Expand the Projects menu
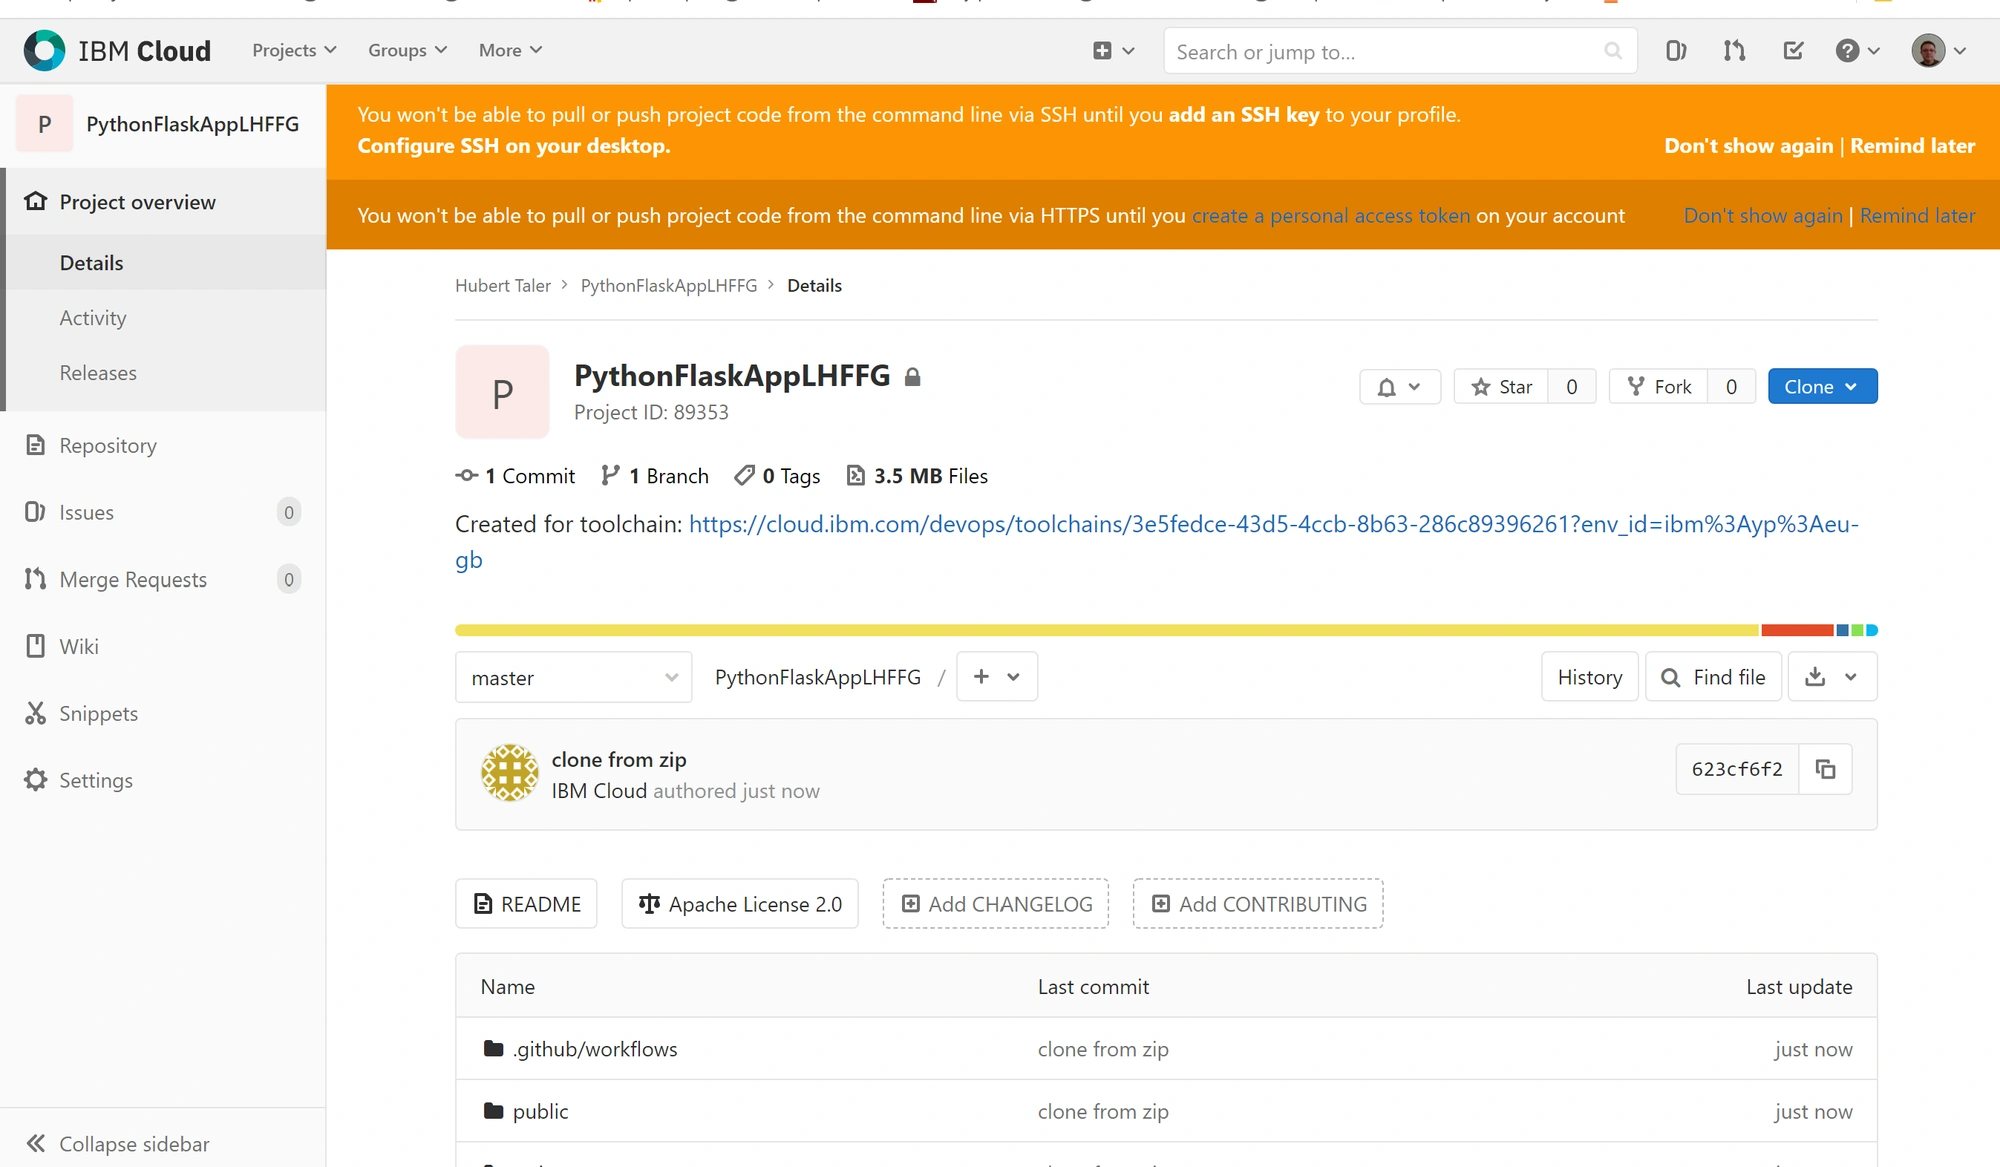 [x=294, y=51]
